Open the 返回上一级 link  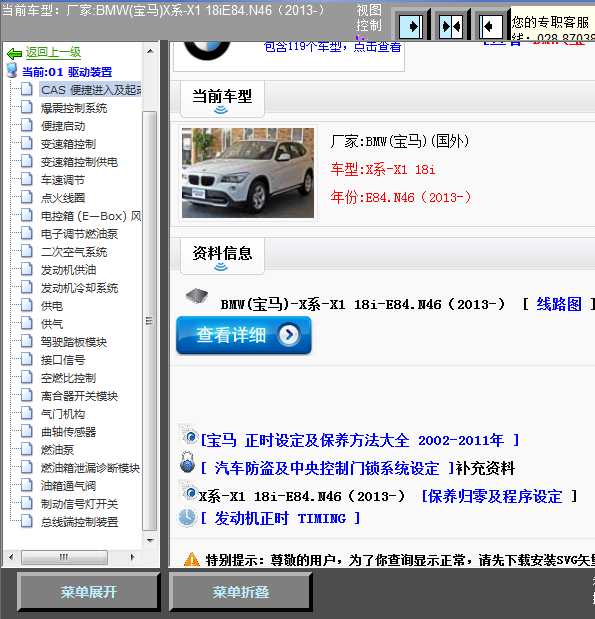tap(53, 52)
